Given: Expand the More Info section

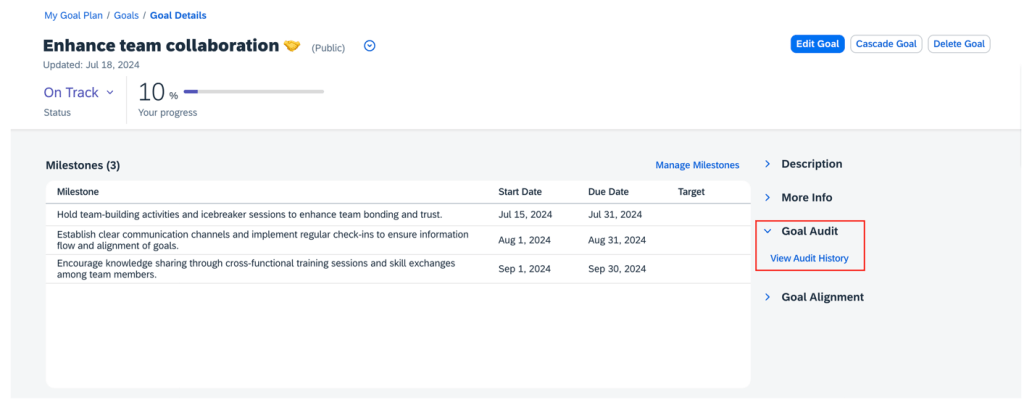Looking at the screenshot, I should [x=806, y=198].
